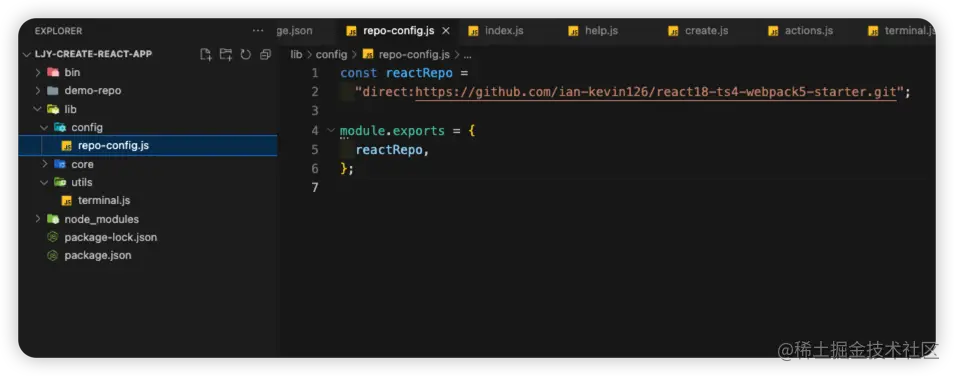Image resolution: width=954 pixels, height=376 pixels.
Task: Click the New File icon in Explorer
Action: (x=206, y=54)
